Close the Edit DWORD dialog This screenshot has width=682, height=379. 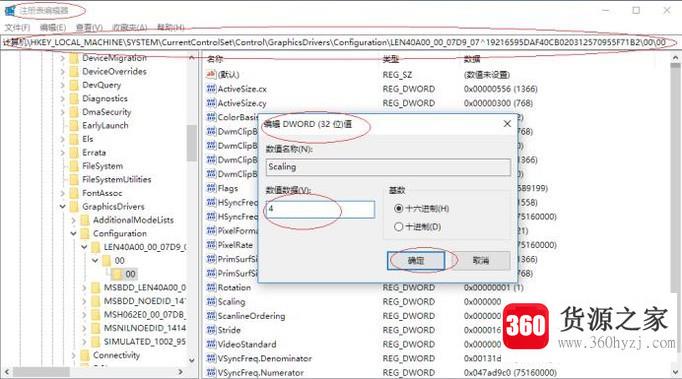[x=507, y=124]
